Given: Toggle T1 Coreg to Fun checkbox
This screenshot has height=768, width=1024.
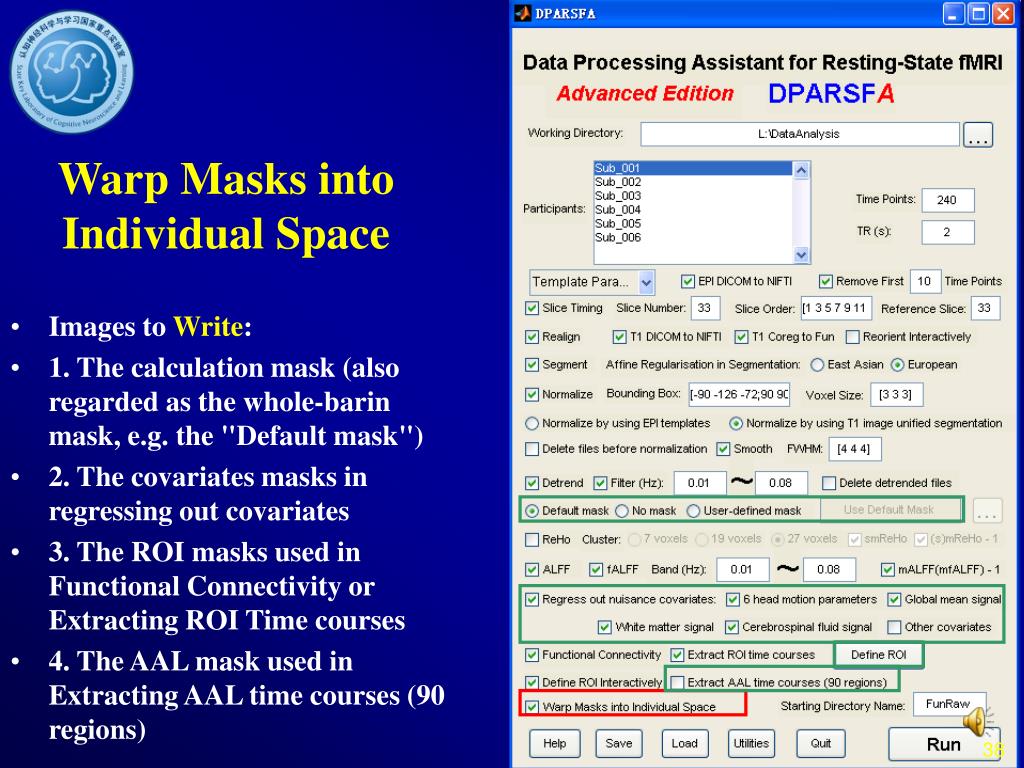Looking at the screenshot, I should (741, 337).
